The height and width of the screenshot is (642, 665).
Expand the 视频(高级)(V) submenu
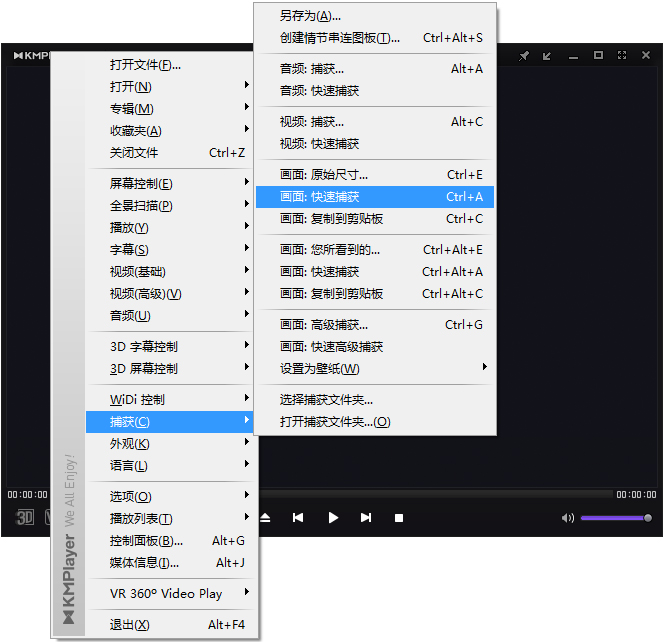pos(170,294)
